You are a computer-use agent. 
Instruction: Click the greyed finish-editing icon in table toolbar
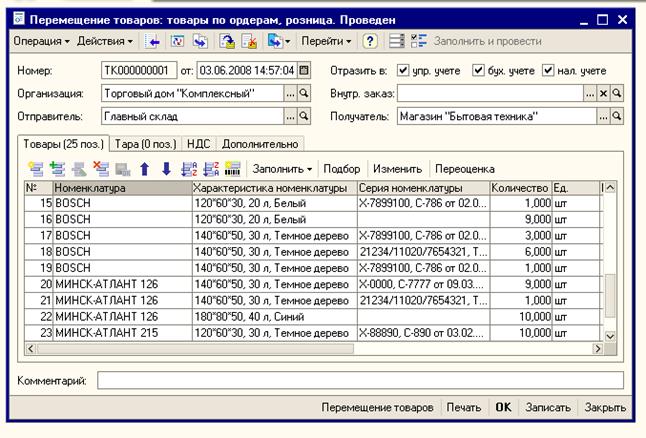click(x=123, y=169)
